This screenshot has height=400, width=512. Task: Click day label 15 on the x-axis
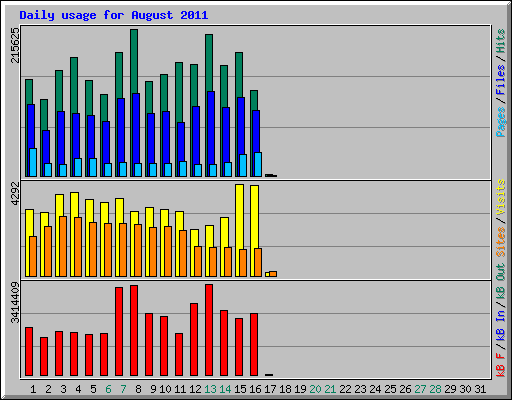point(240,389)
